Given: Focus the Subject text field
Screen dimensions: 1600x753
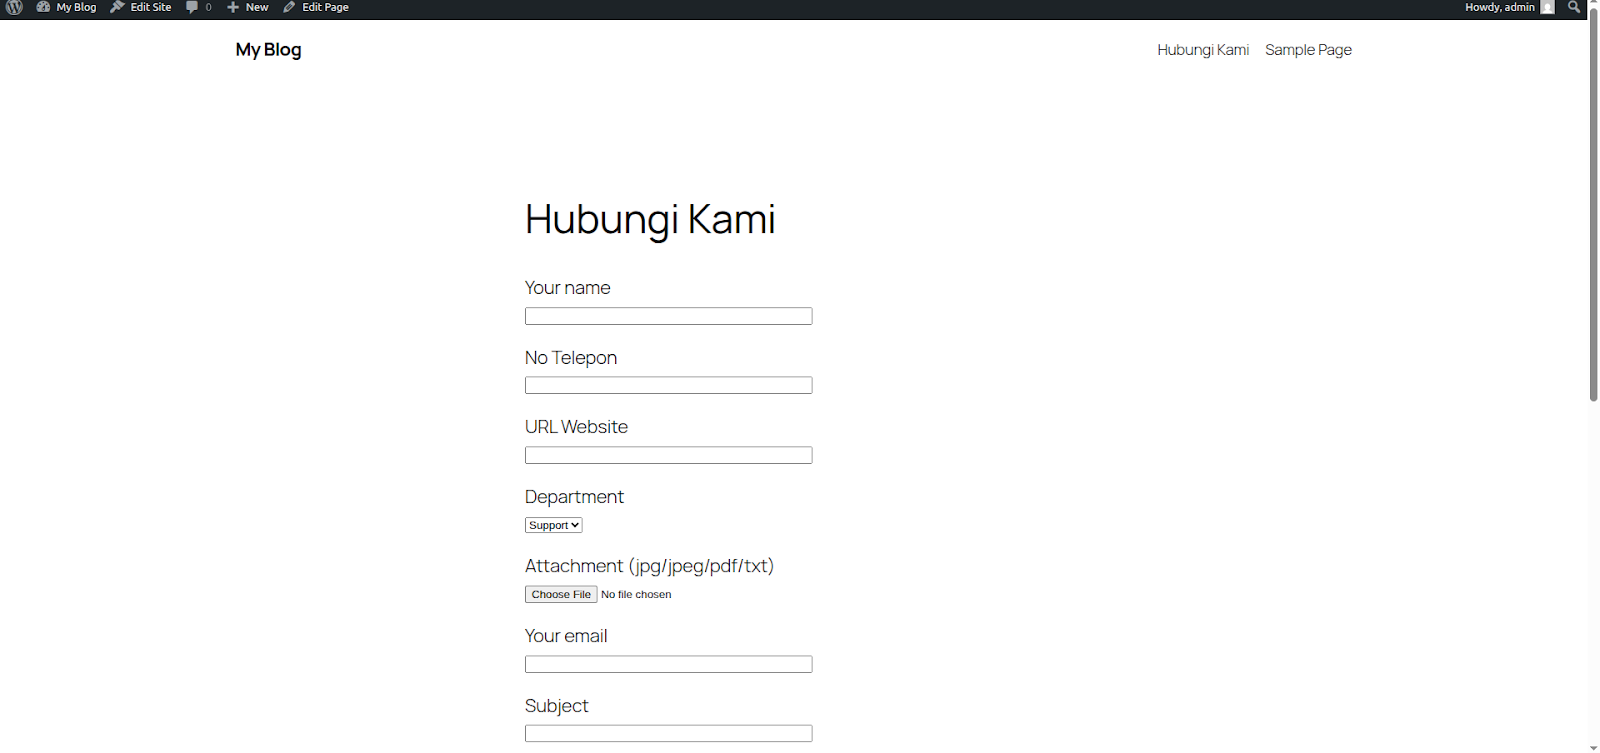Looking at the screenshot, I should click(668, 734).
